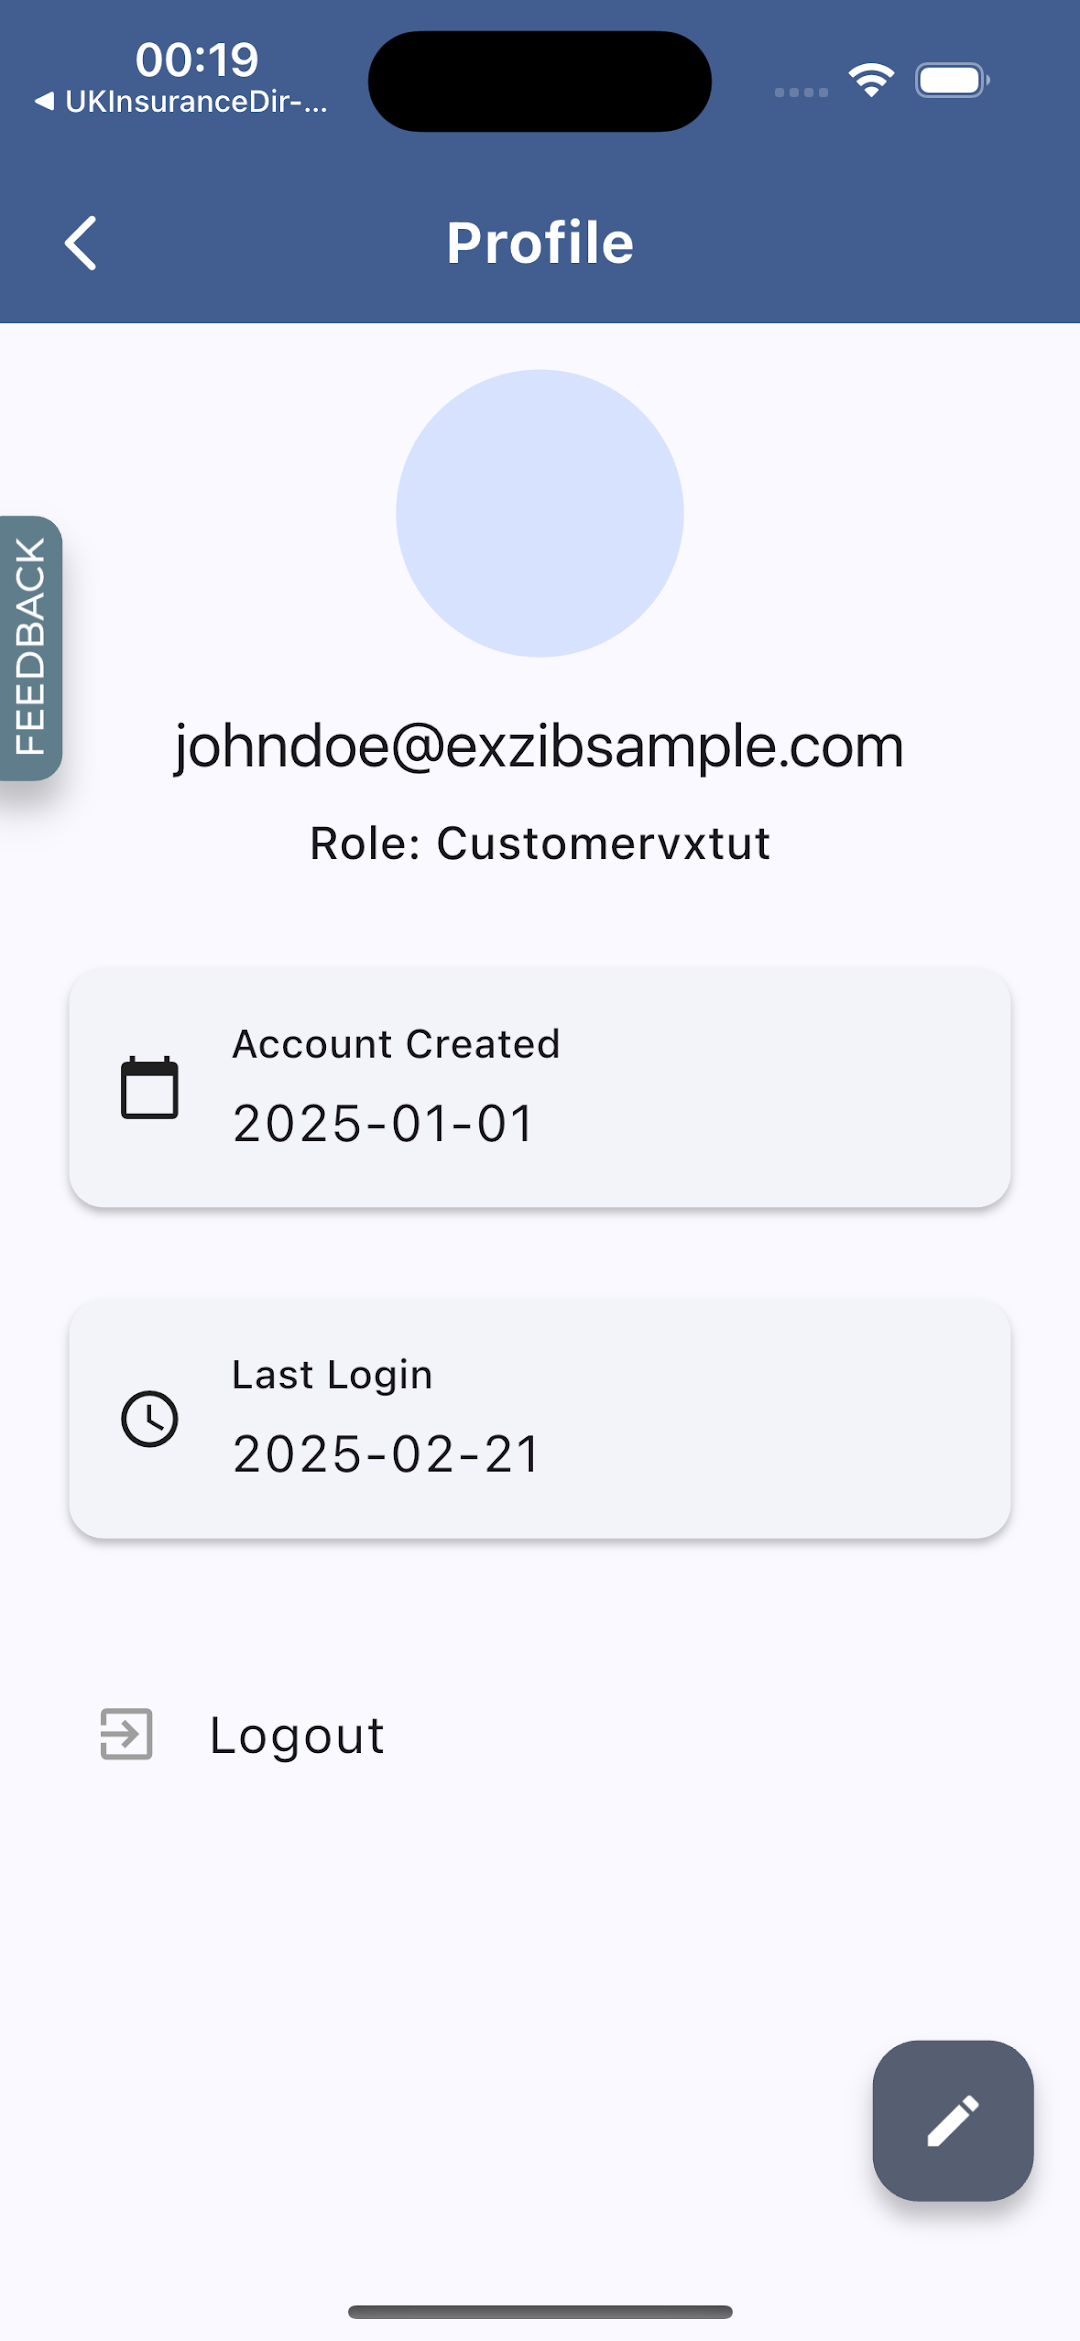Tap the clock icon in Last Login card
This screenshot has width=1080, height=2341.
coord(150,1418)
